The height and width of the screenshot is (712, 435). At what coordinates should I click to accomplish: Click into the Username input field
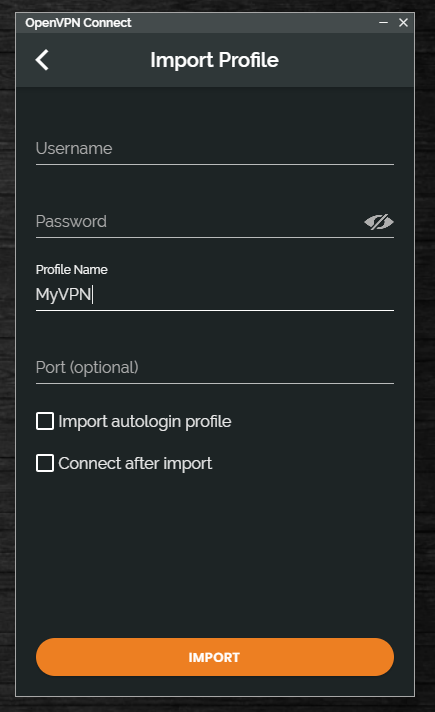click(x=215, y=149)
